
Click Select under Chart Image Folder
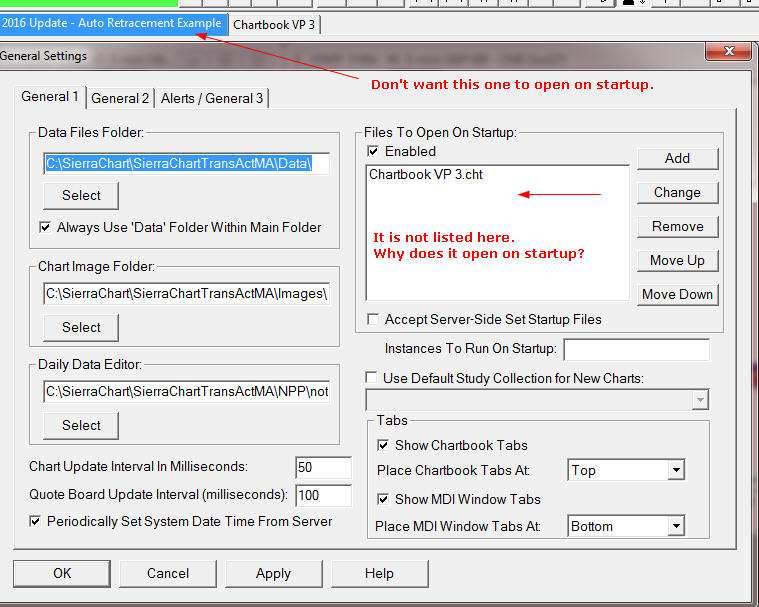click(x=81, y=328)
